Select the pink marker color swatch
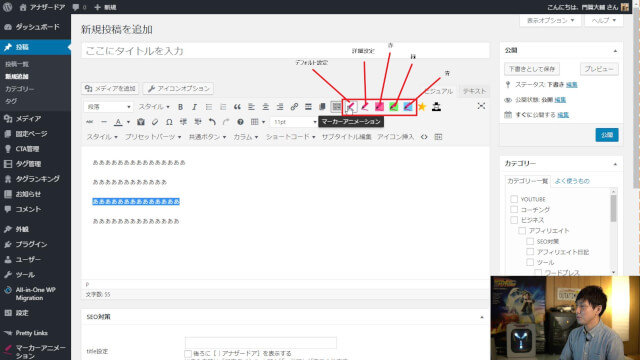The height and width of the screenshot is (360, 640). [379, 107]
